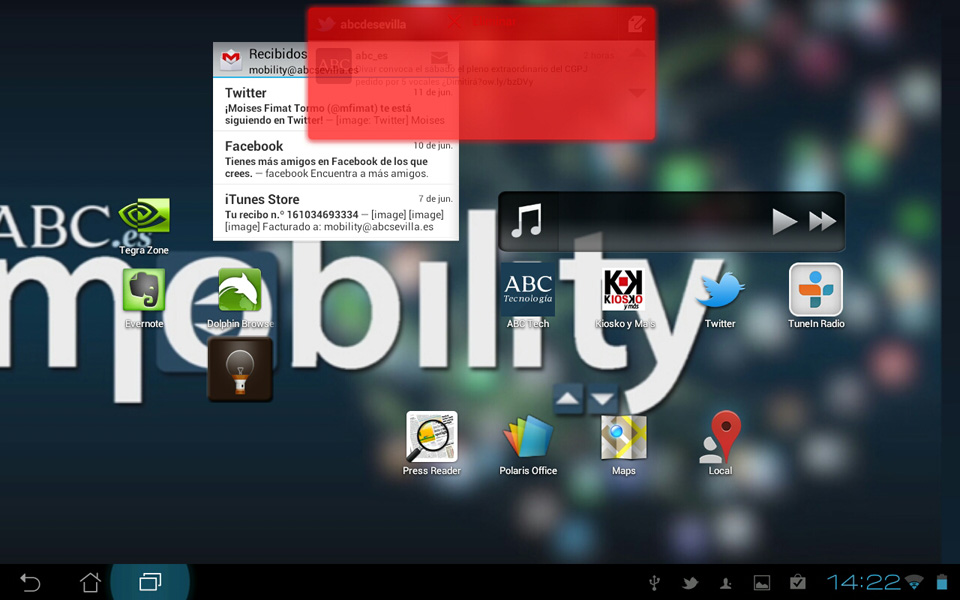Tap the Android back button
Viewport: 960px width, 600px height.
[31, 582]
